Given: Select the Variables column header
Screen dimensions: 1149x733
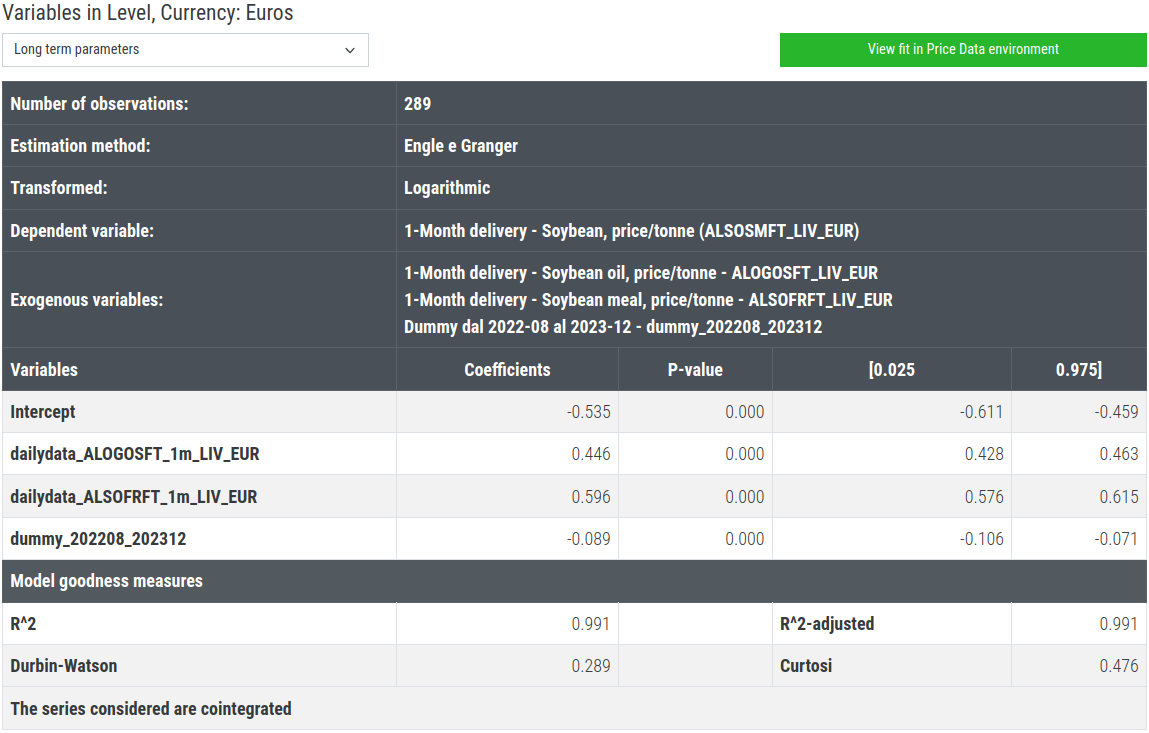Looking at the screenshot, I should click(x=44, y=370).
